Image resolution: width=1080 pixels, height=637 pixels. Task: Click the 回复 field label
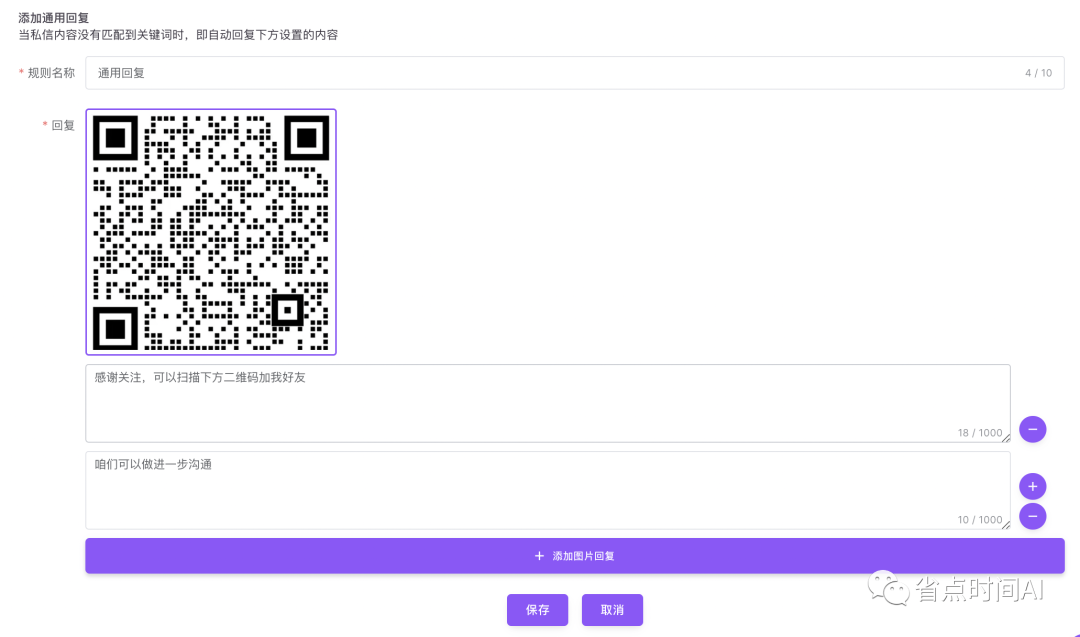coord(63,125)
